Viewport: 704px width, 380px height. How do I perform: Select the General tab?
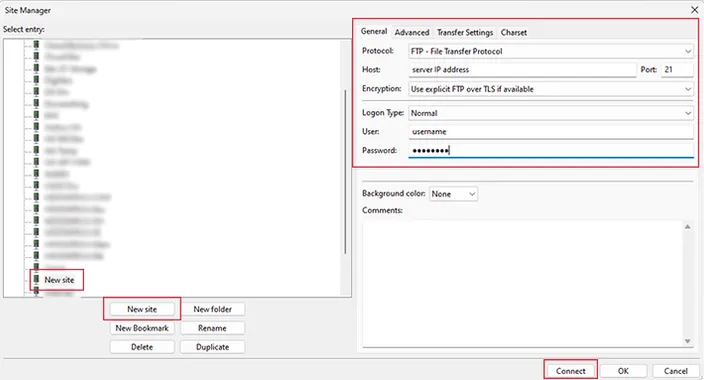[374, 31]
